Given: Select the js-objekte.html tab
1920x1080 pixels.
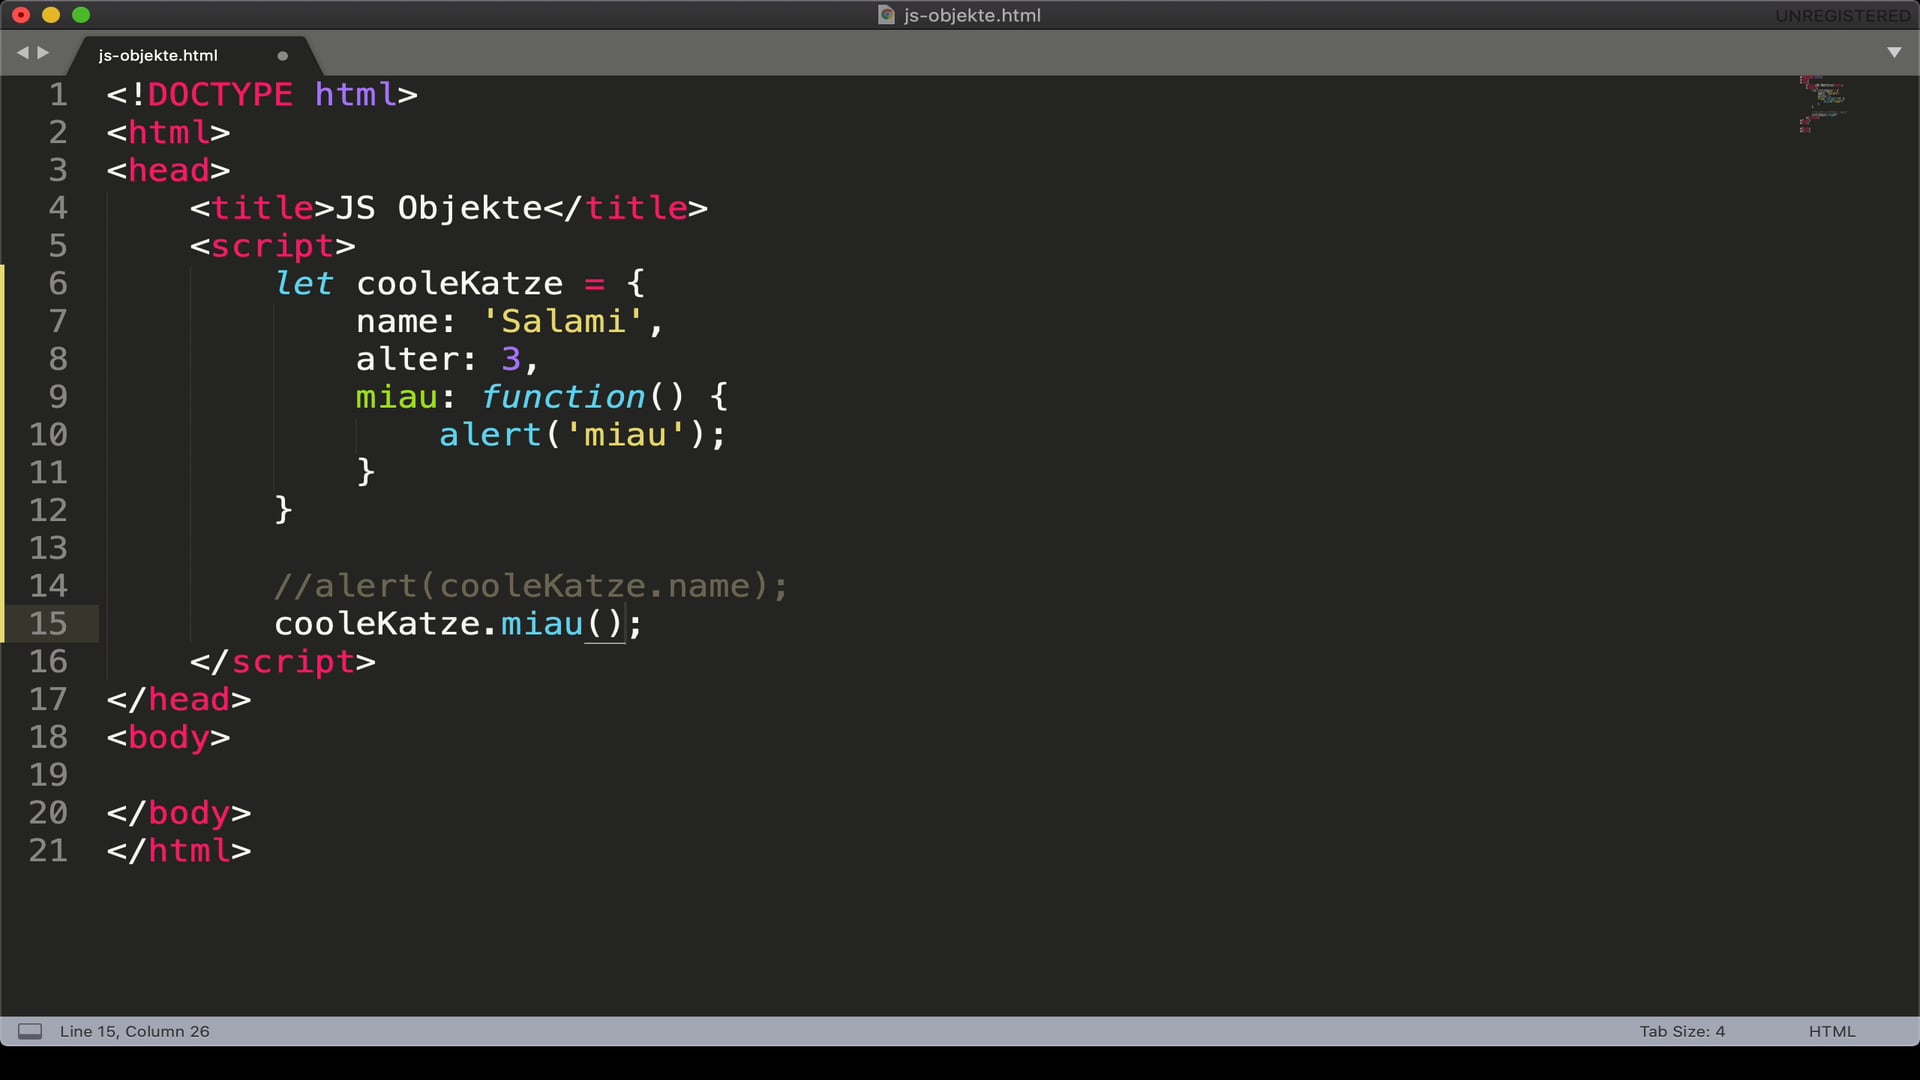Looking at the screenshot, I should pyautogui.click(x=157, y=55).
